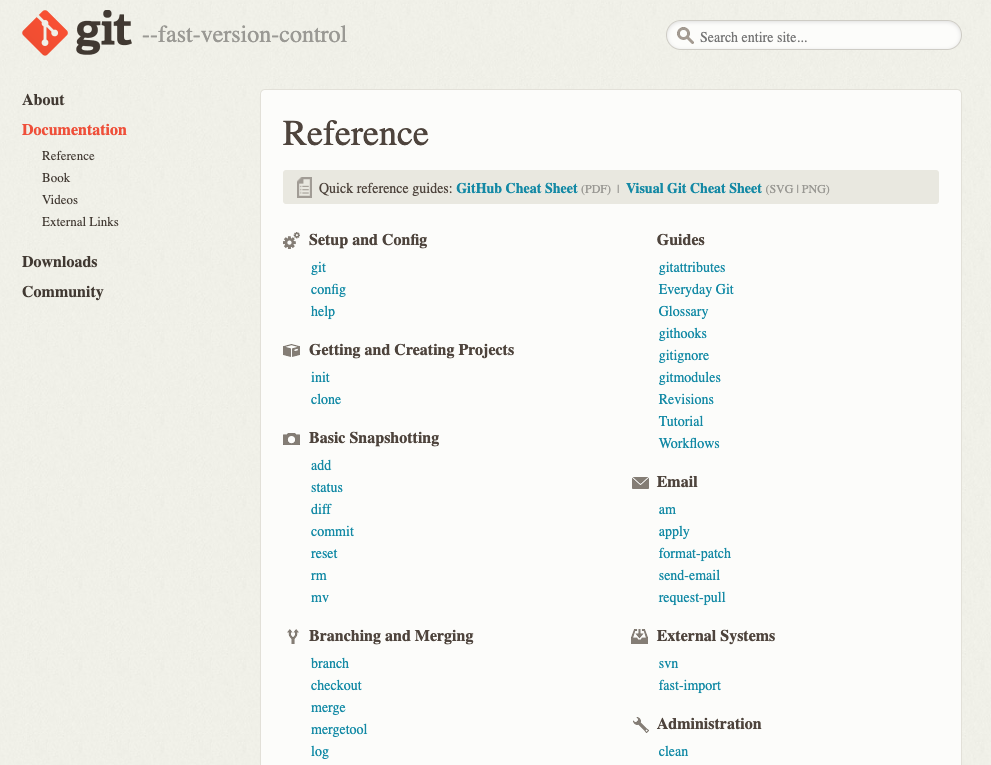This screenshot has width=991, height=765.
Task: Click the gears icon next to Setup and Config
Action: tap(291, 240)
